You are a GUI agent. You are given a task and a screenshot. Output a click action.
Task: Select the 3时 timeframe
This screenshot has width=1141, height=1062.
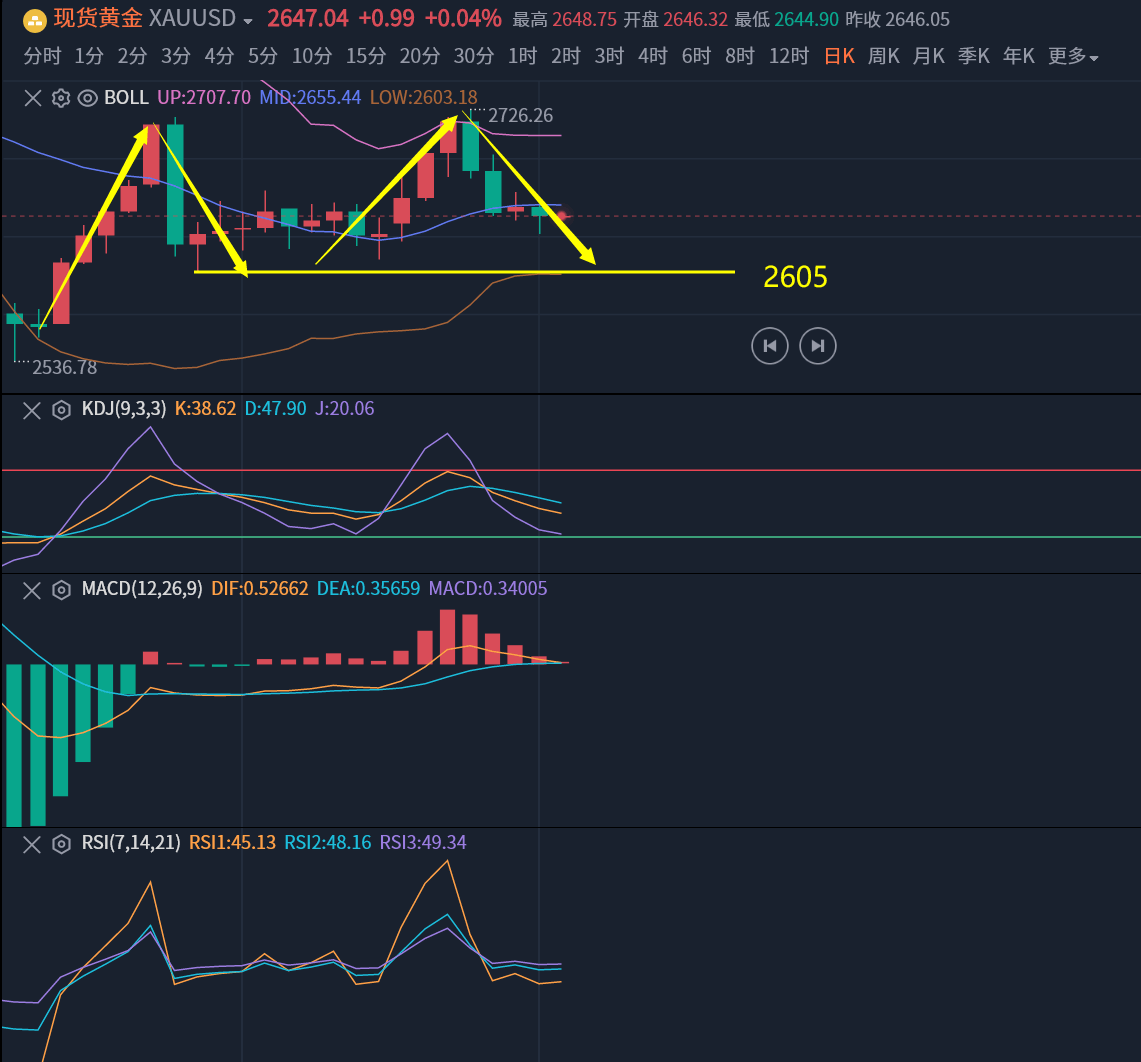[x=609, y=56]
